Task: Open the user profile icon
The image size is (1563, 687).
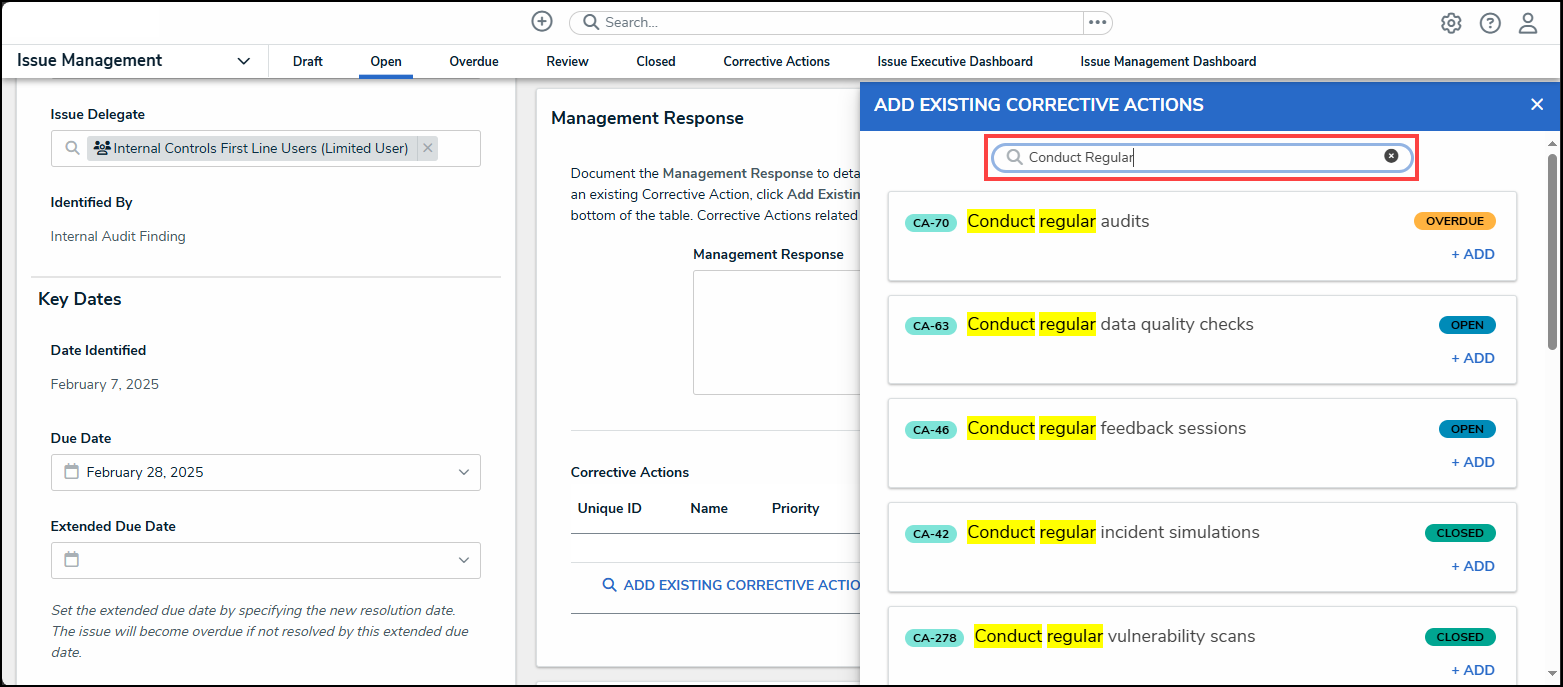Action: click(1528, 23)
